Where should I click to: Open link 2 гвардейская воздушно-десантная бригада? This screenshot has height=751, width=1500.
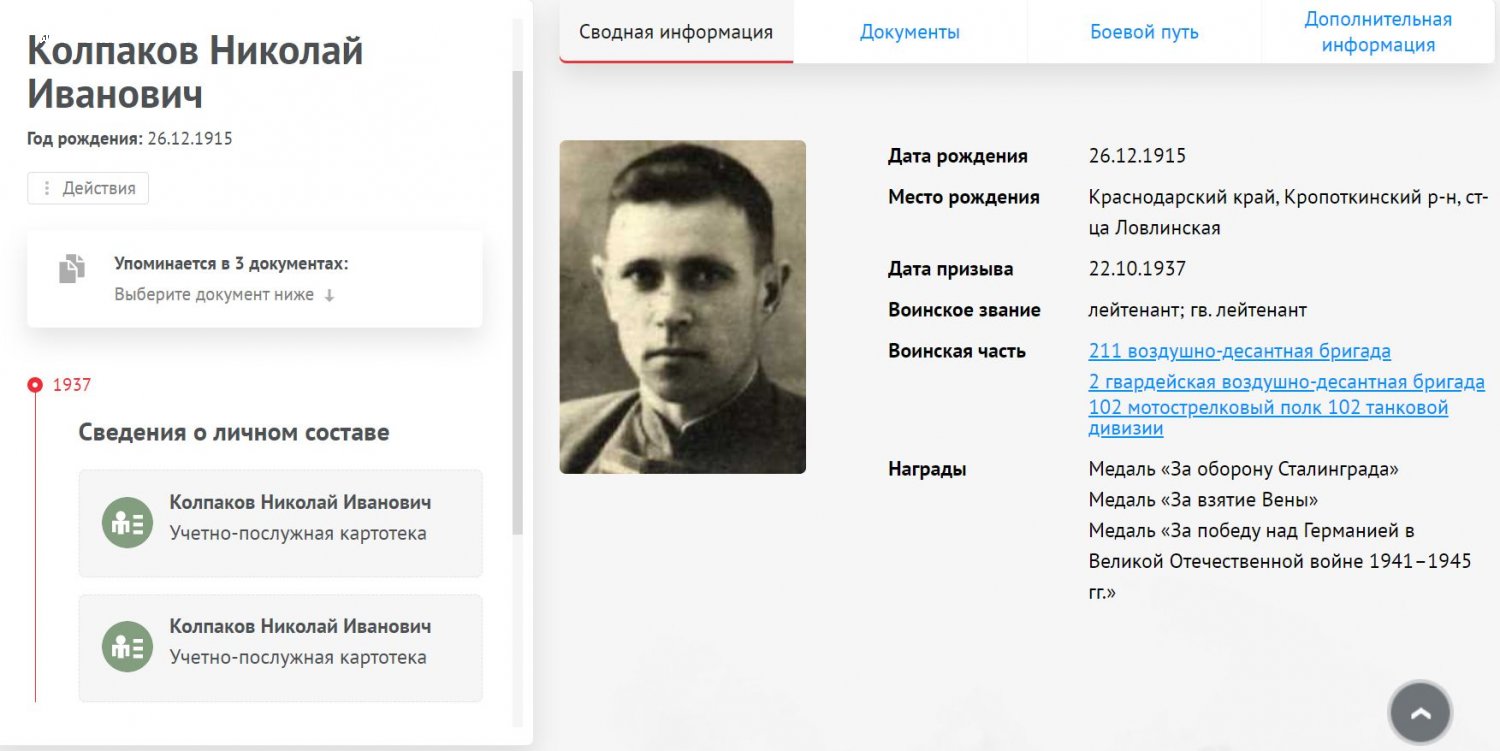(x=1286, y=382)
